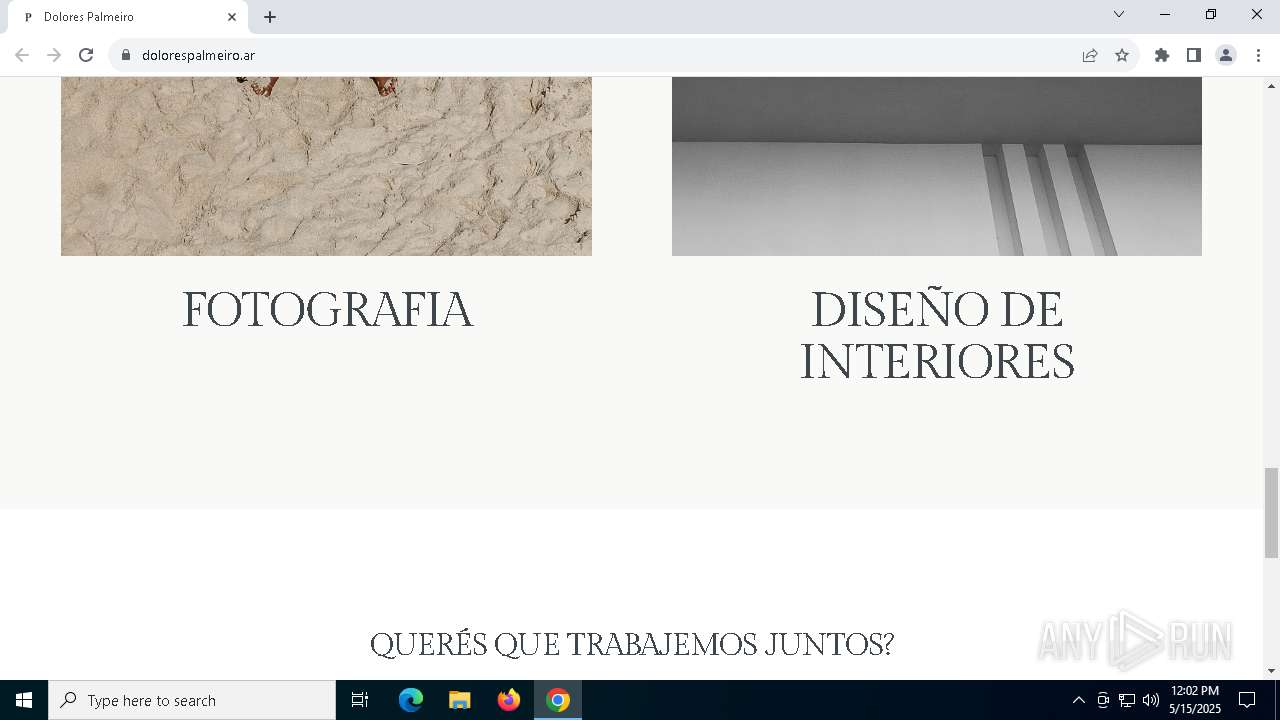Show hidden system tray icons
The height and width of the screenshot is (720, 1280).
pyautogui.click(x=1078, y=700)
